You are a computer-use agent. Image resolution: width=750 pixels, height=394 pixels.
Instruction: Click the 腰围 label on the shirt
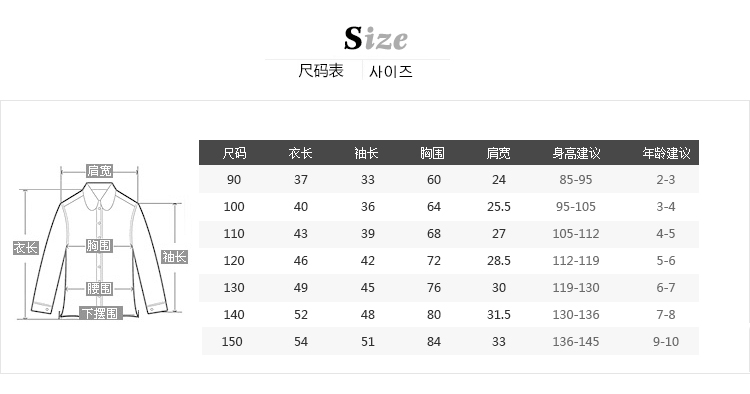click(x=99, y=289)
